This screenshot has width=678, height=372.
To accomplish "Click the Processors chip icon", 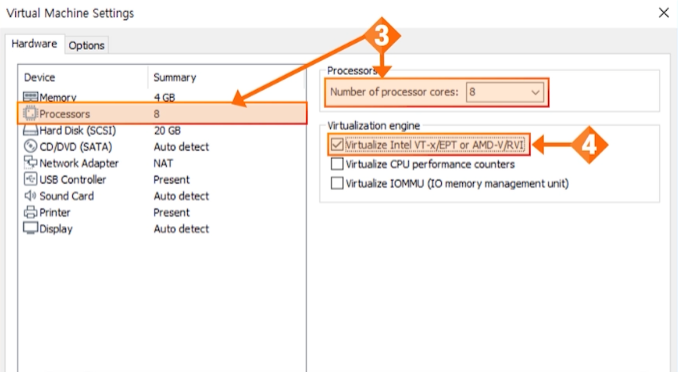I will click(30, 113).
